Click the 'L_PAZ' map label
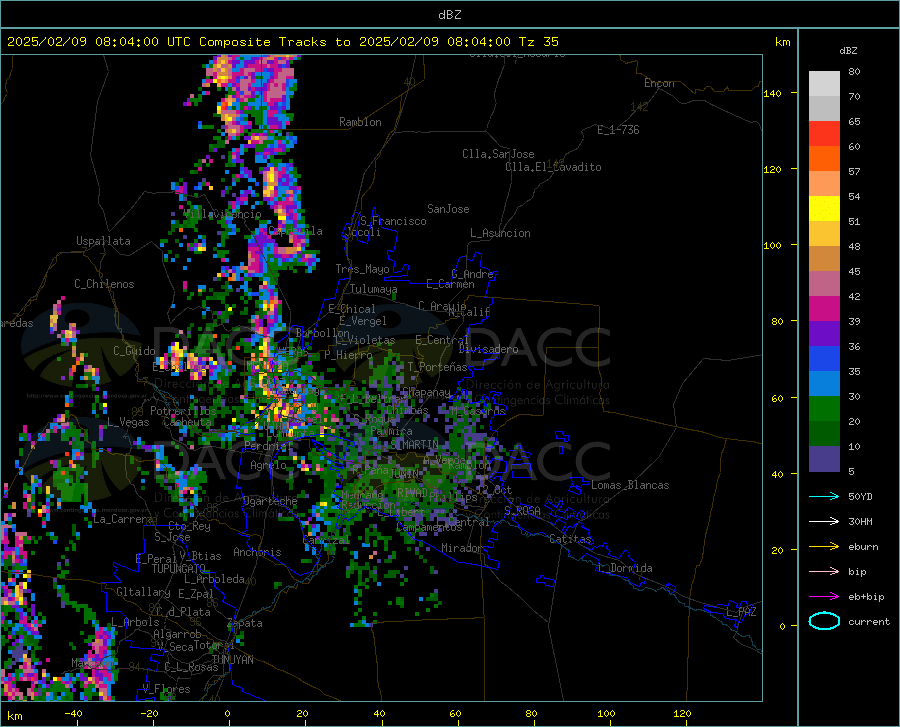 (741, 612)
